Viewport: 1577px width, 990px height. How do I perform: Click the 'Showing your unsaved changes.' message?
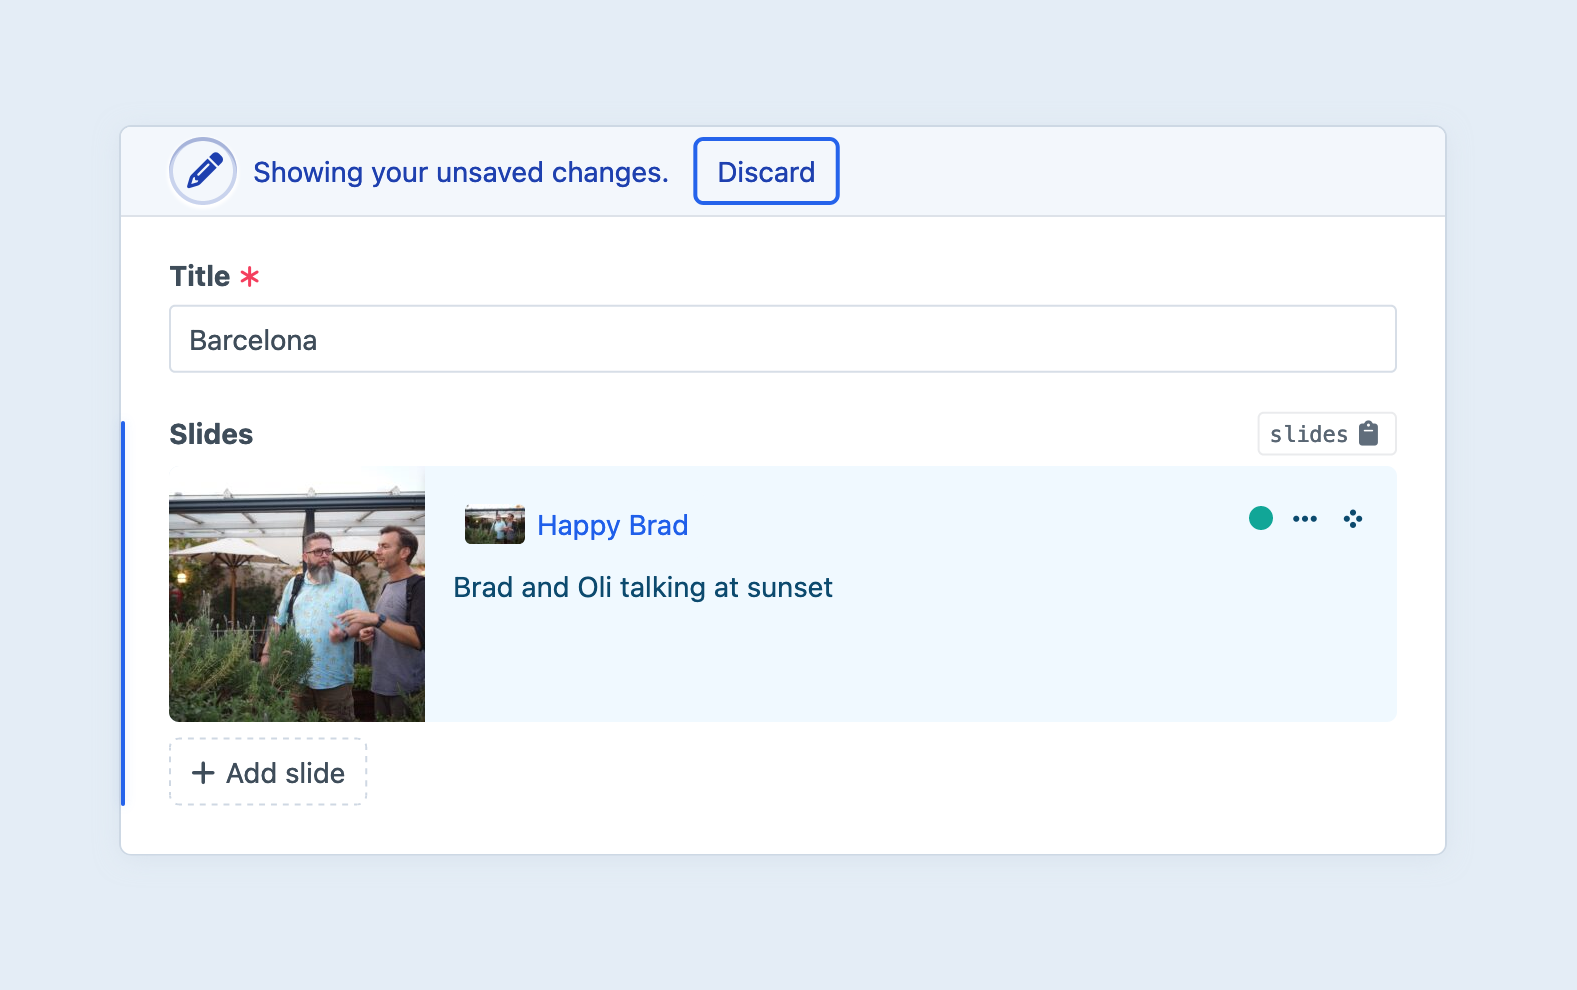(x=460, y=172)
